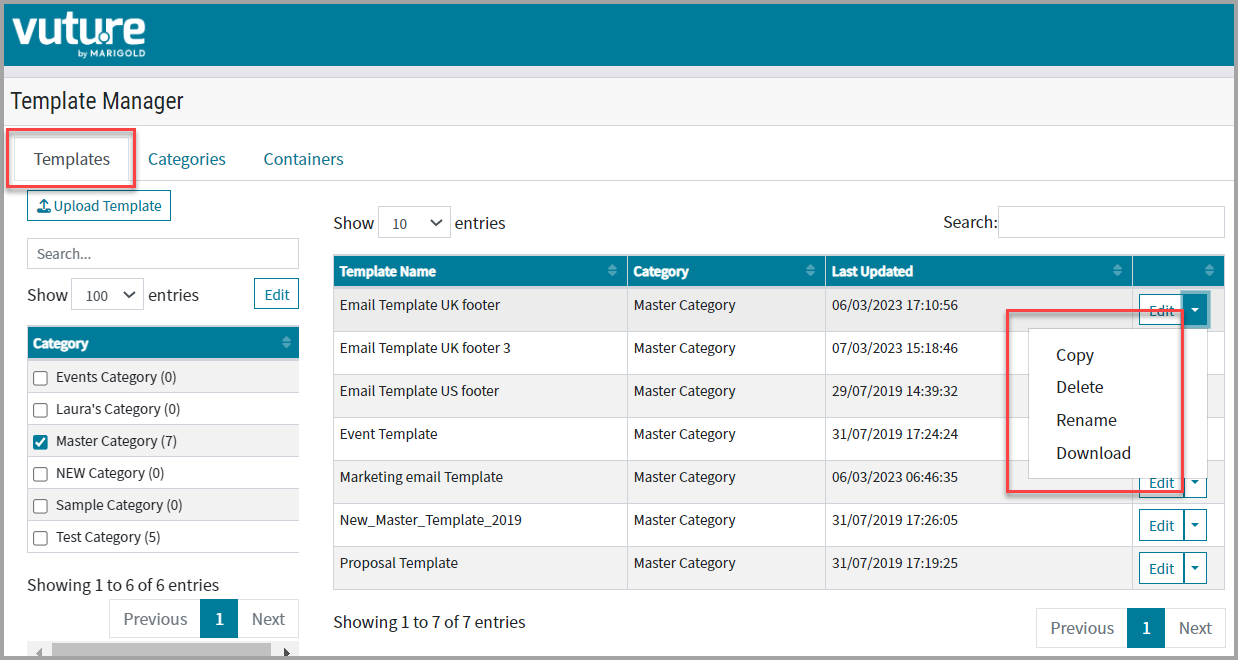The height and width of the screenshot is (660, 1238).
Task: Switch to the Categories tab
Action: (187, 159)
